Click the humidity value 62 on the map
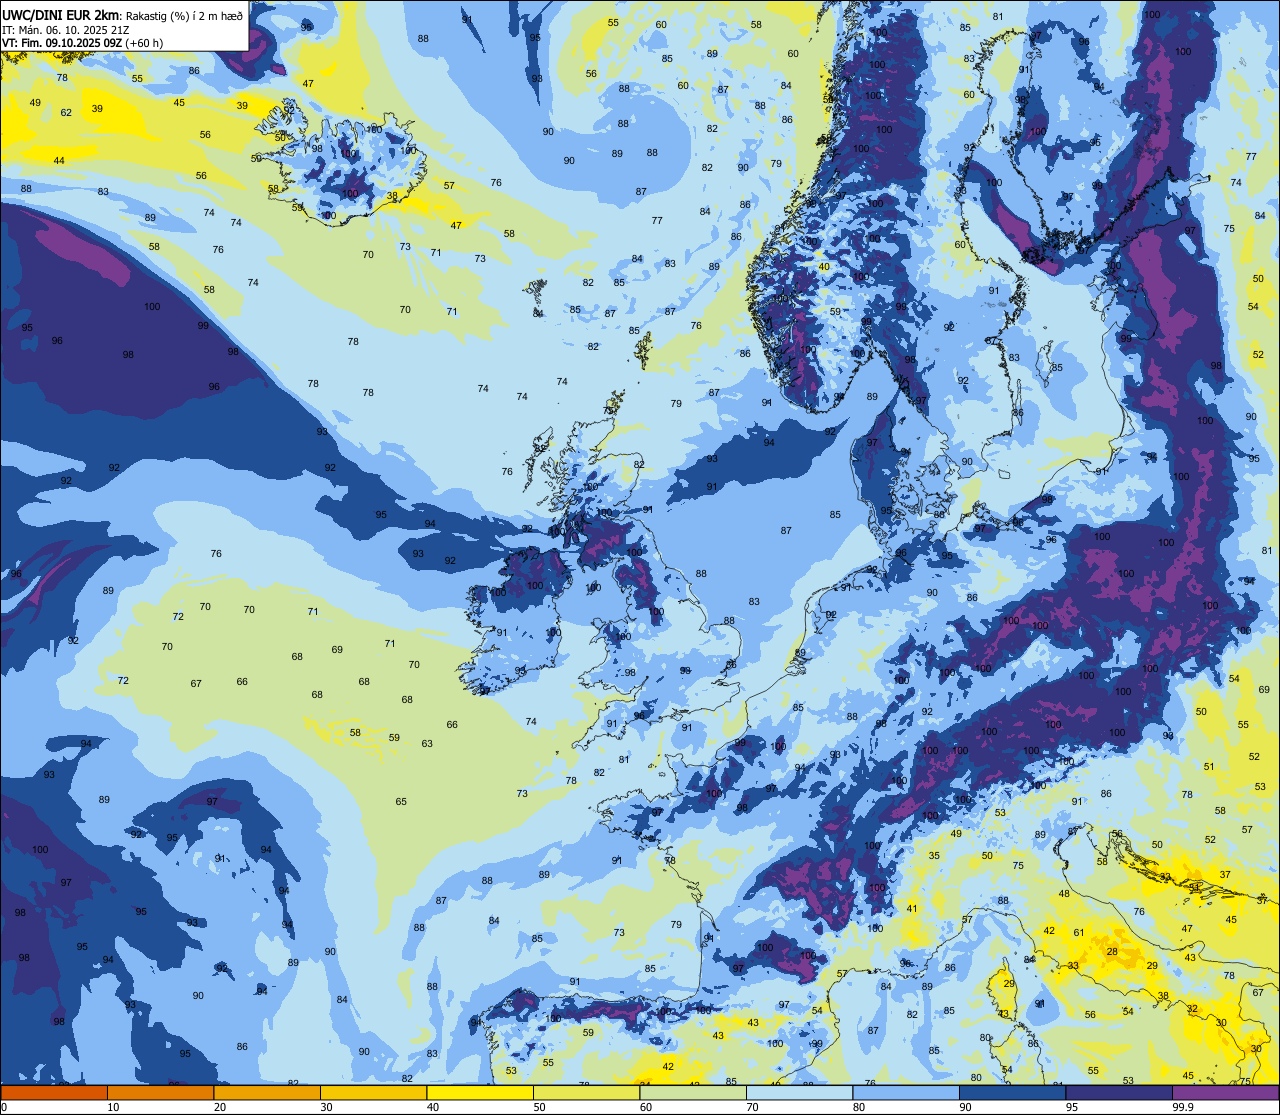The height and width of the screenshot is (1115, 1280). point(66,112)
